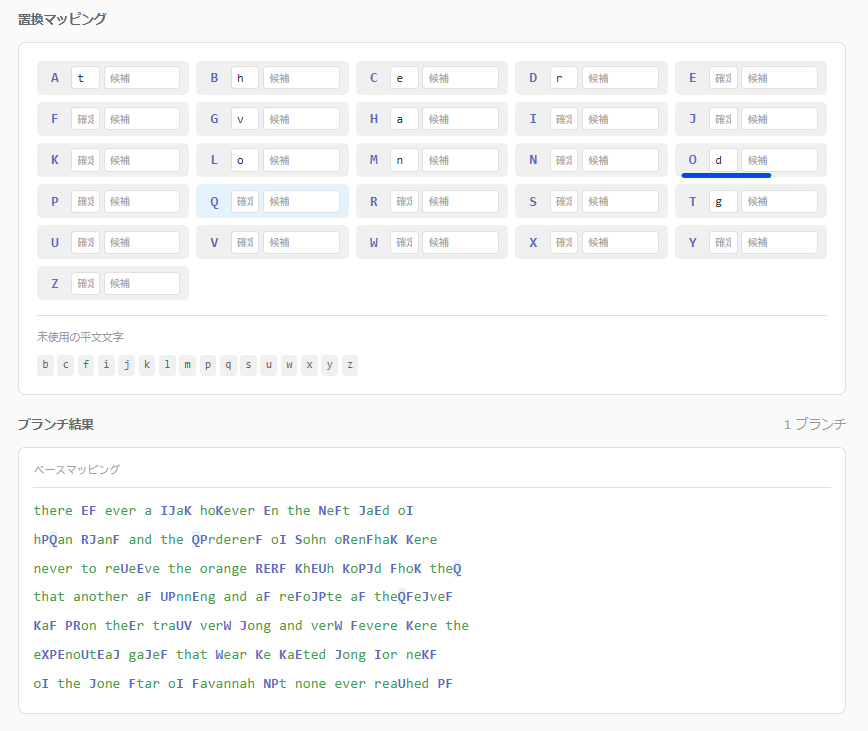The height and width of the screenshot is (731, 868).
Task: Select the confirmed field containing 'd' for O
Action: [x=723, y=160]
